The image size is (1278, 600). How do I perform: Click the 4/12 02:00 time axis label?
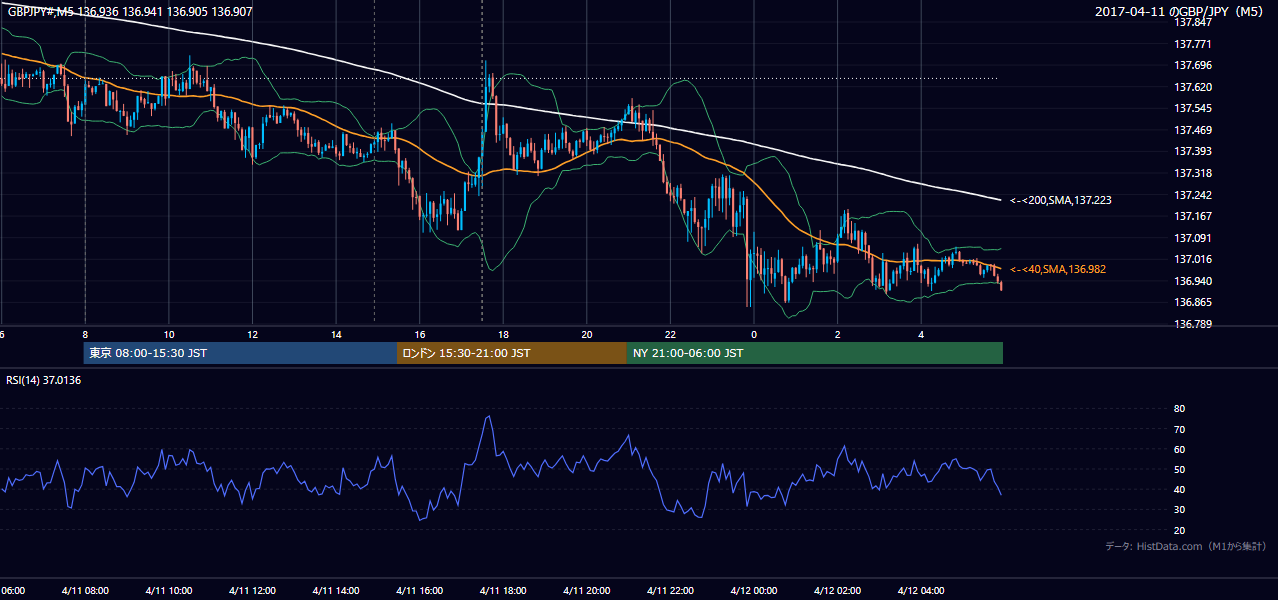coord(837,590)
